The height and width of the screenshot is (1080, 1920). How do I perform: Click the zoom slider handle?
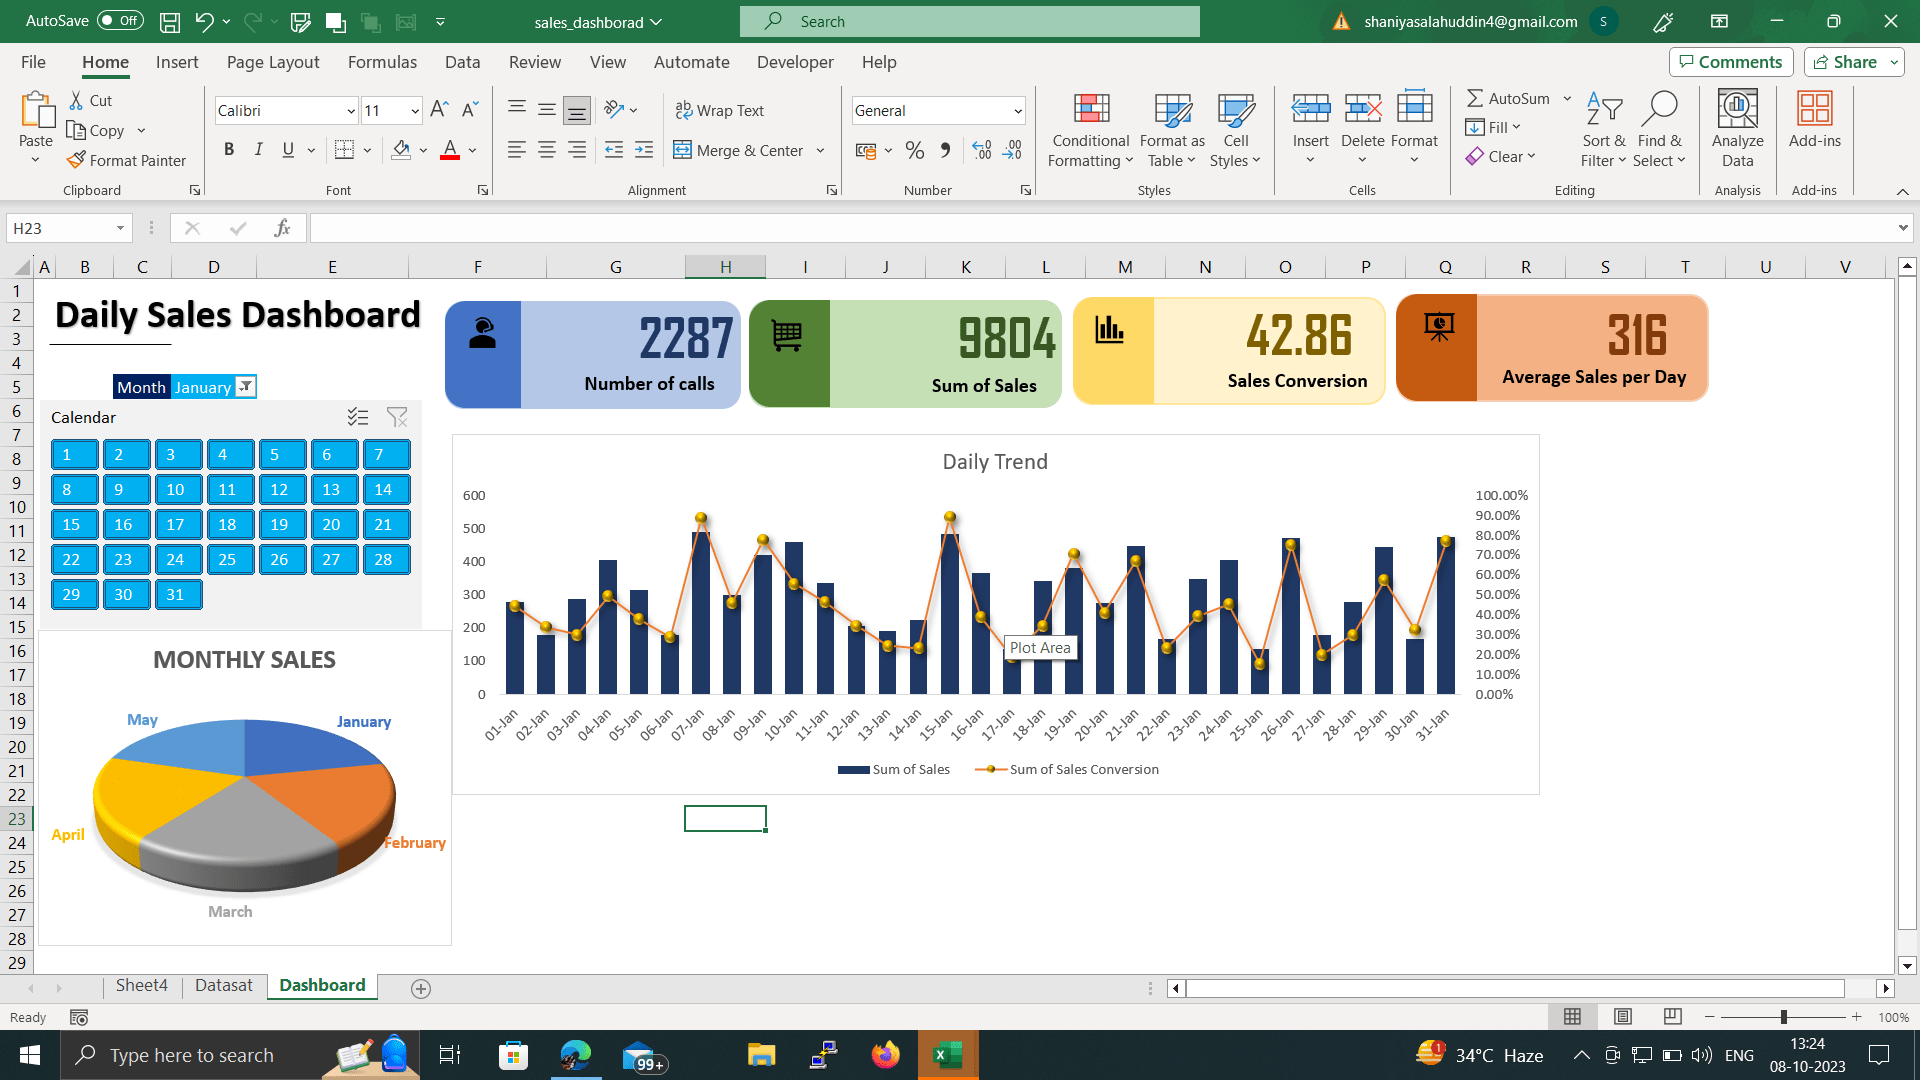[1783, 1017]
